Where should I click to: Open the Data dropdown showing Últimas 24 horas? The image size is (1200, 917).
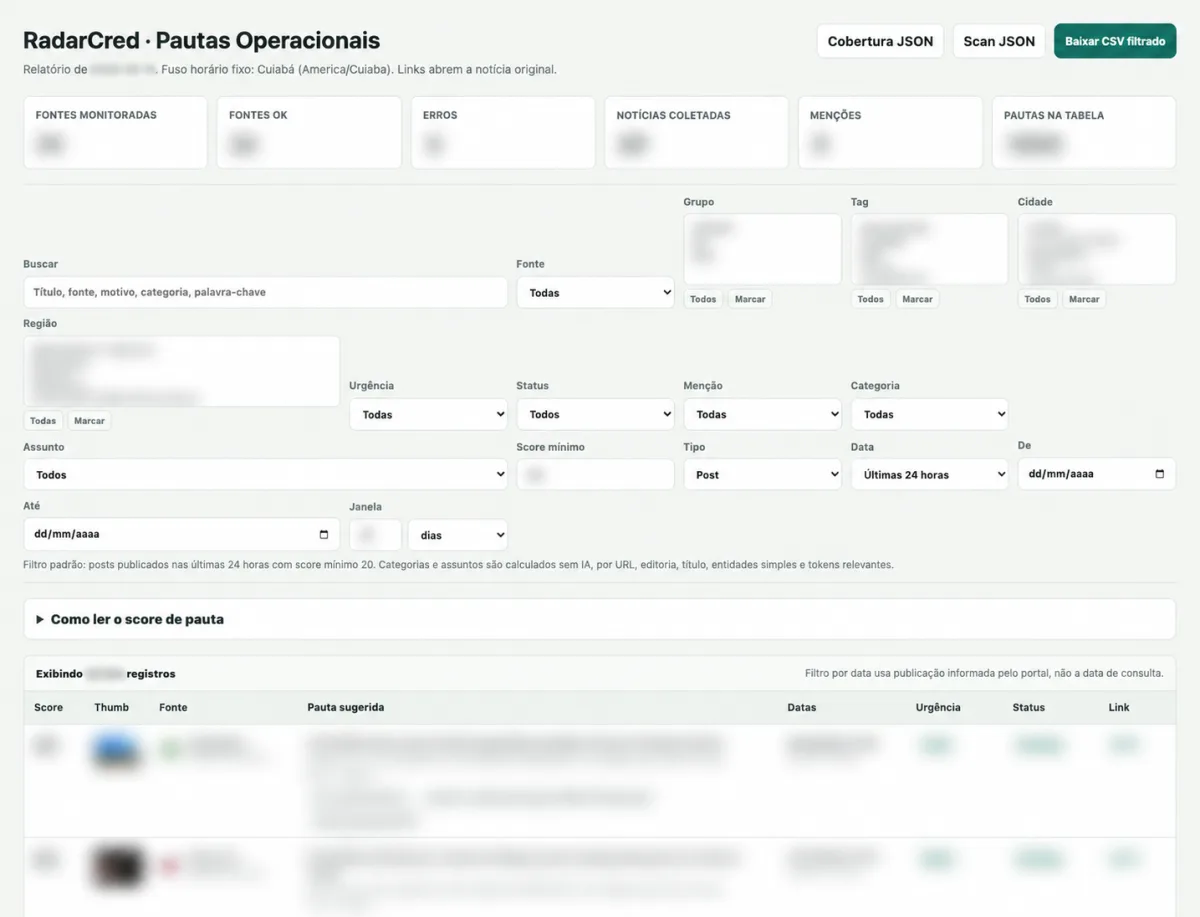coord(930,475)
